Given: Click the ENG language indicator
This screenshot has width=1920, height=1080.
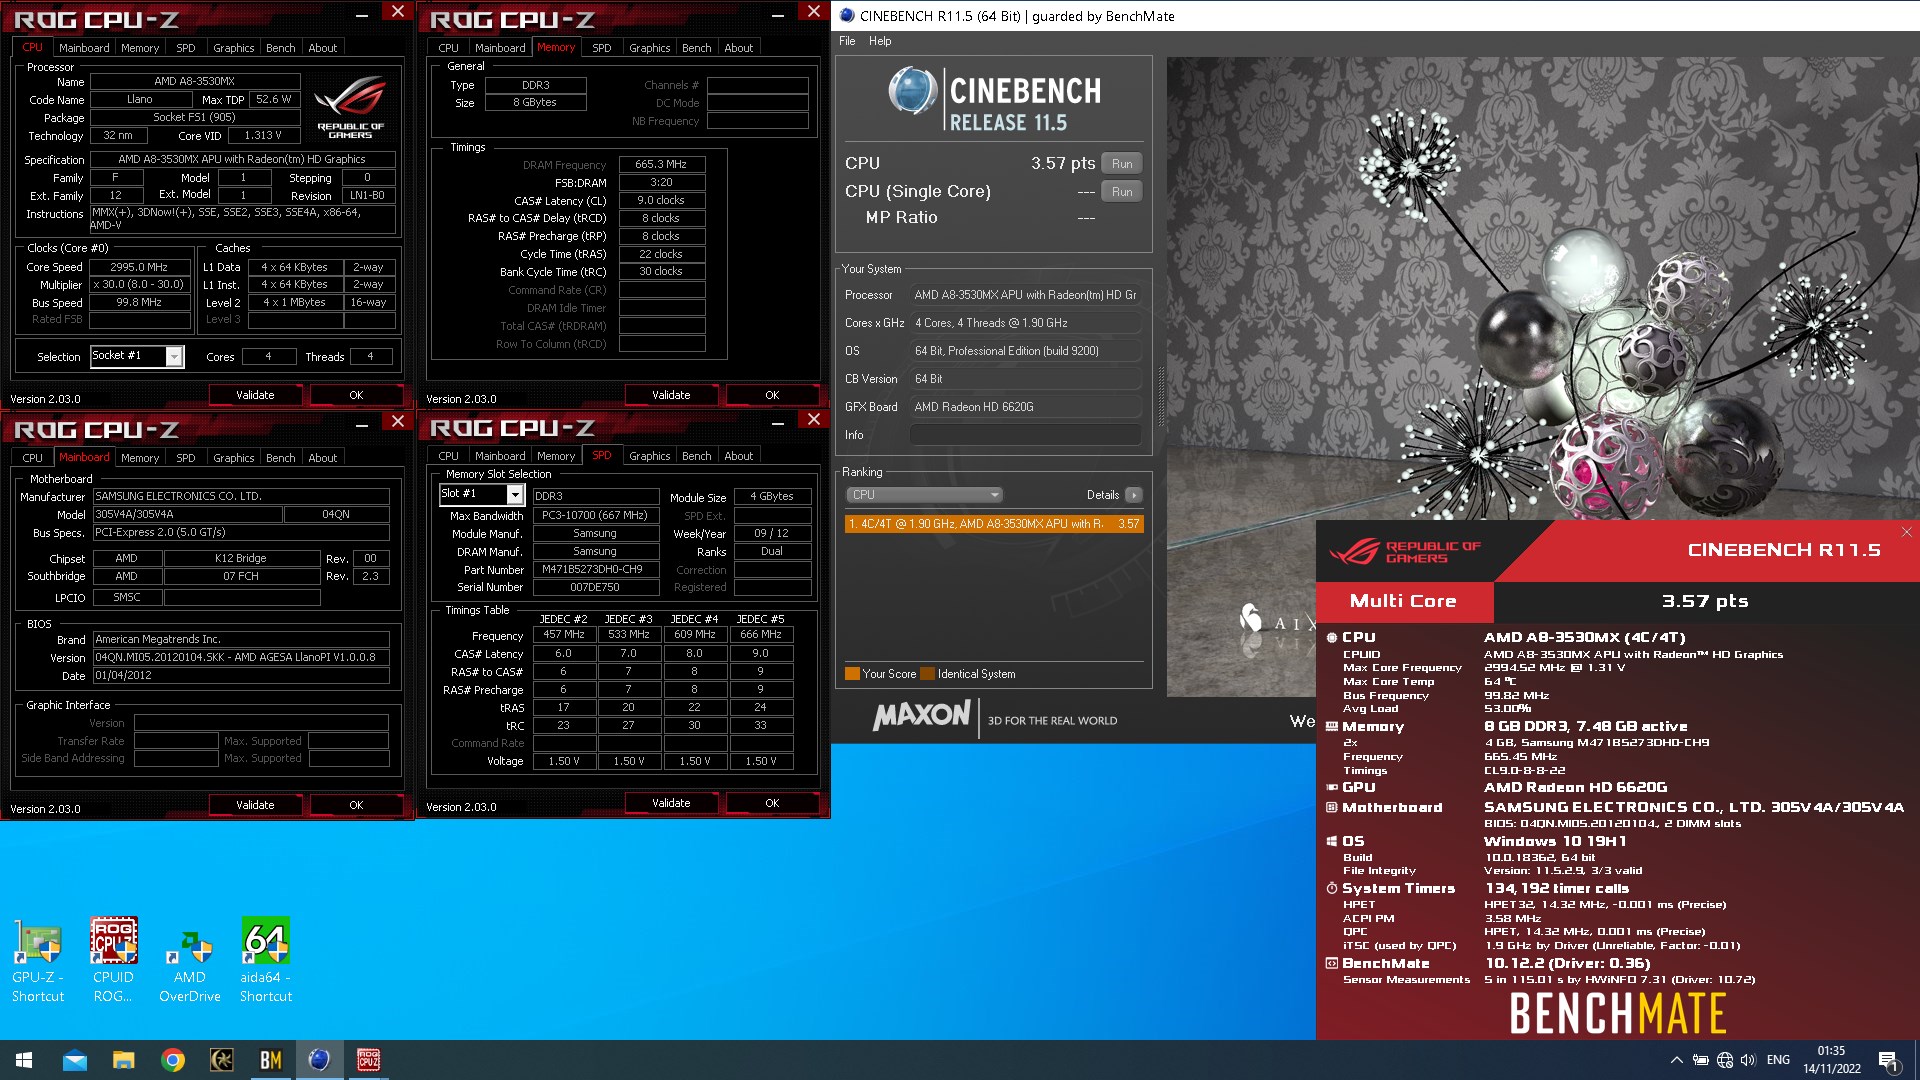Looking at the screenshot, I should click(x=1778, y=1060).
